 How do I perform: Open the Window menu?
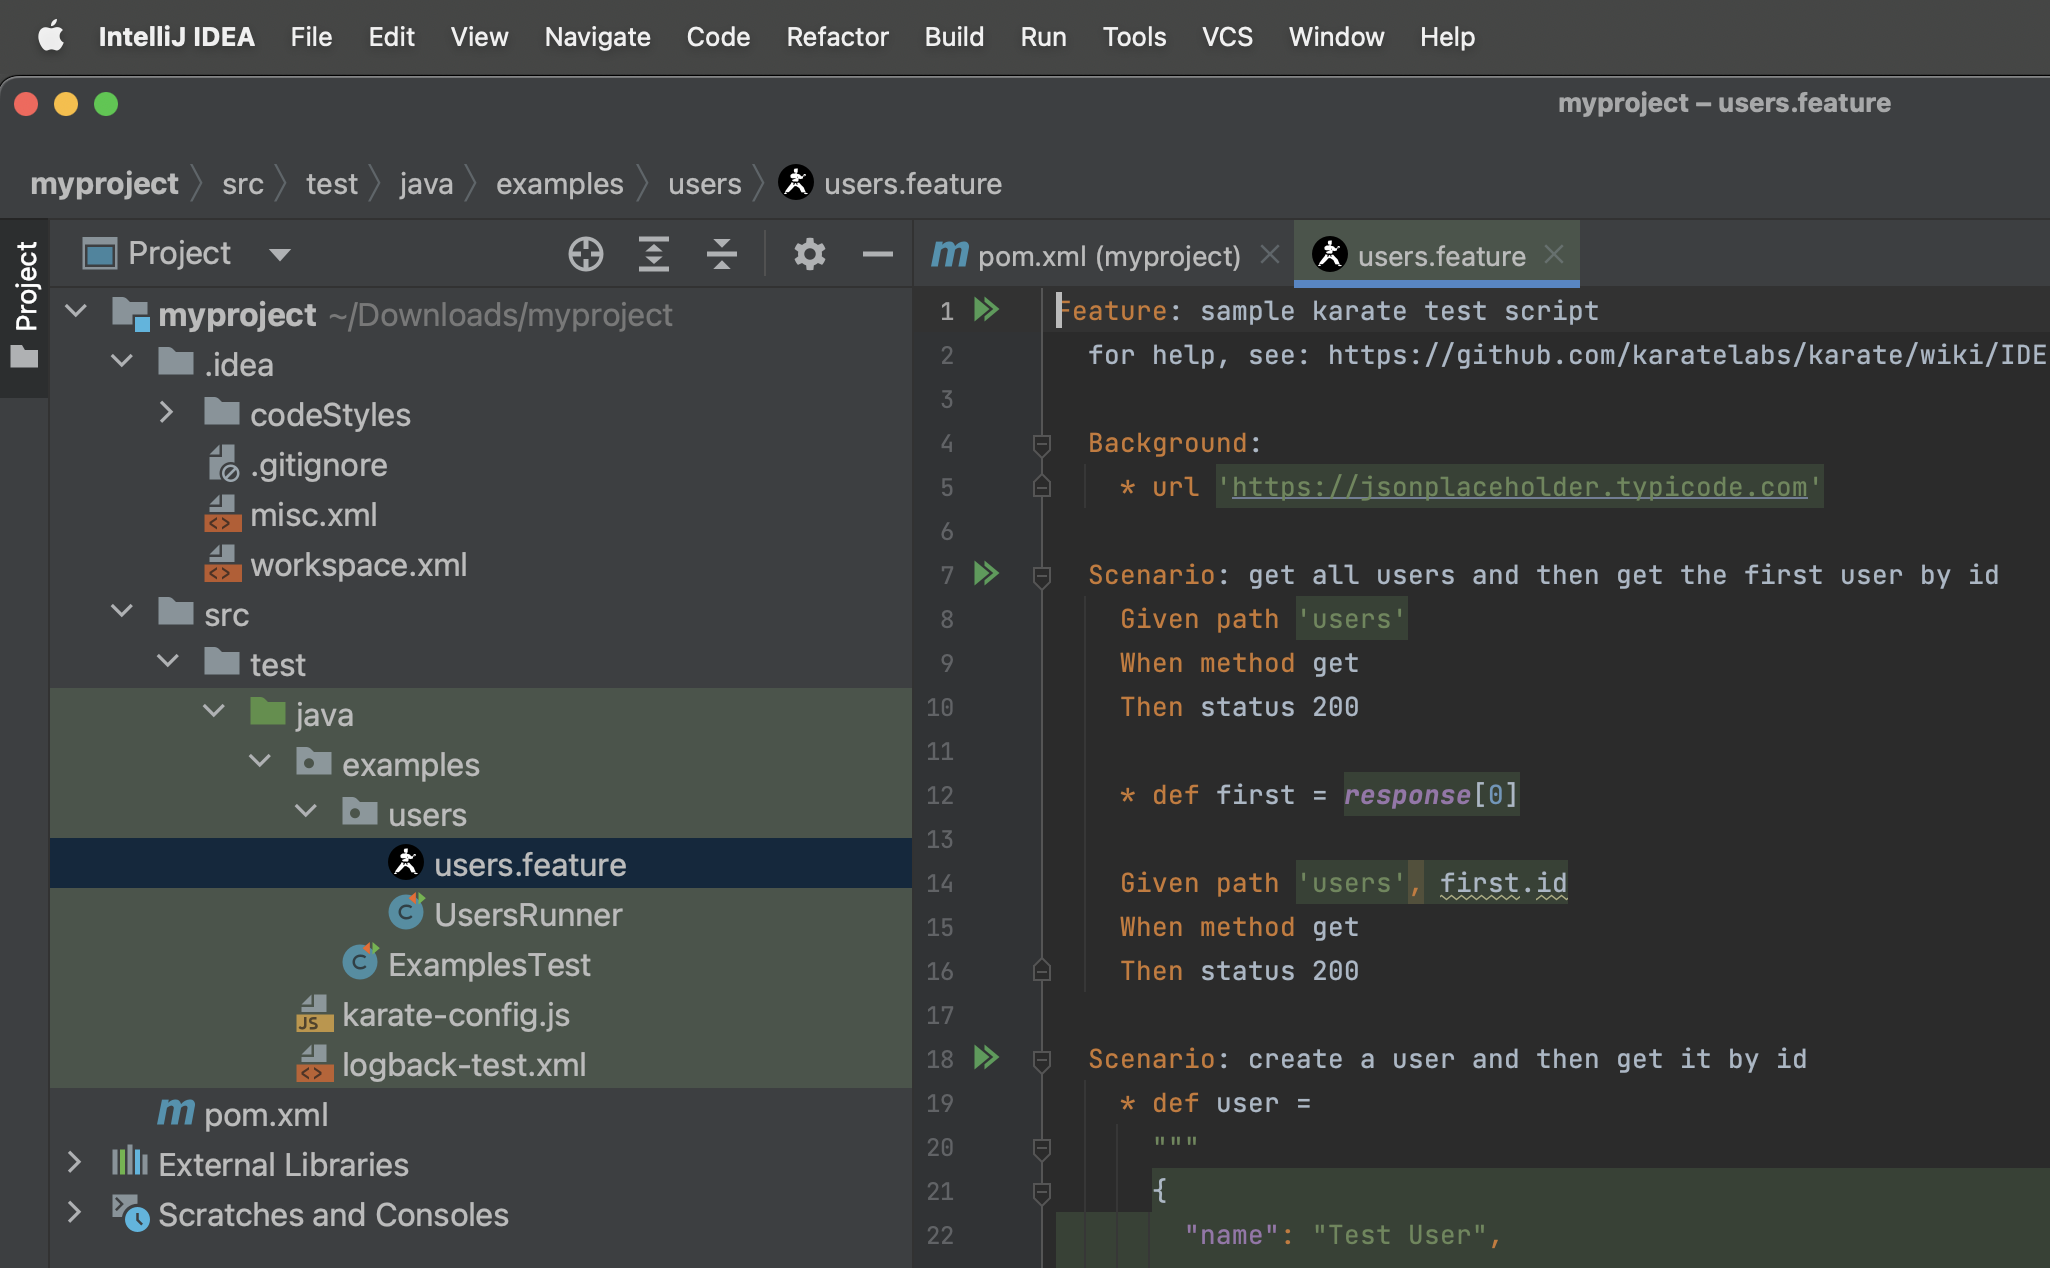point(1336,37)
